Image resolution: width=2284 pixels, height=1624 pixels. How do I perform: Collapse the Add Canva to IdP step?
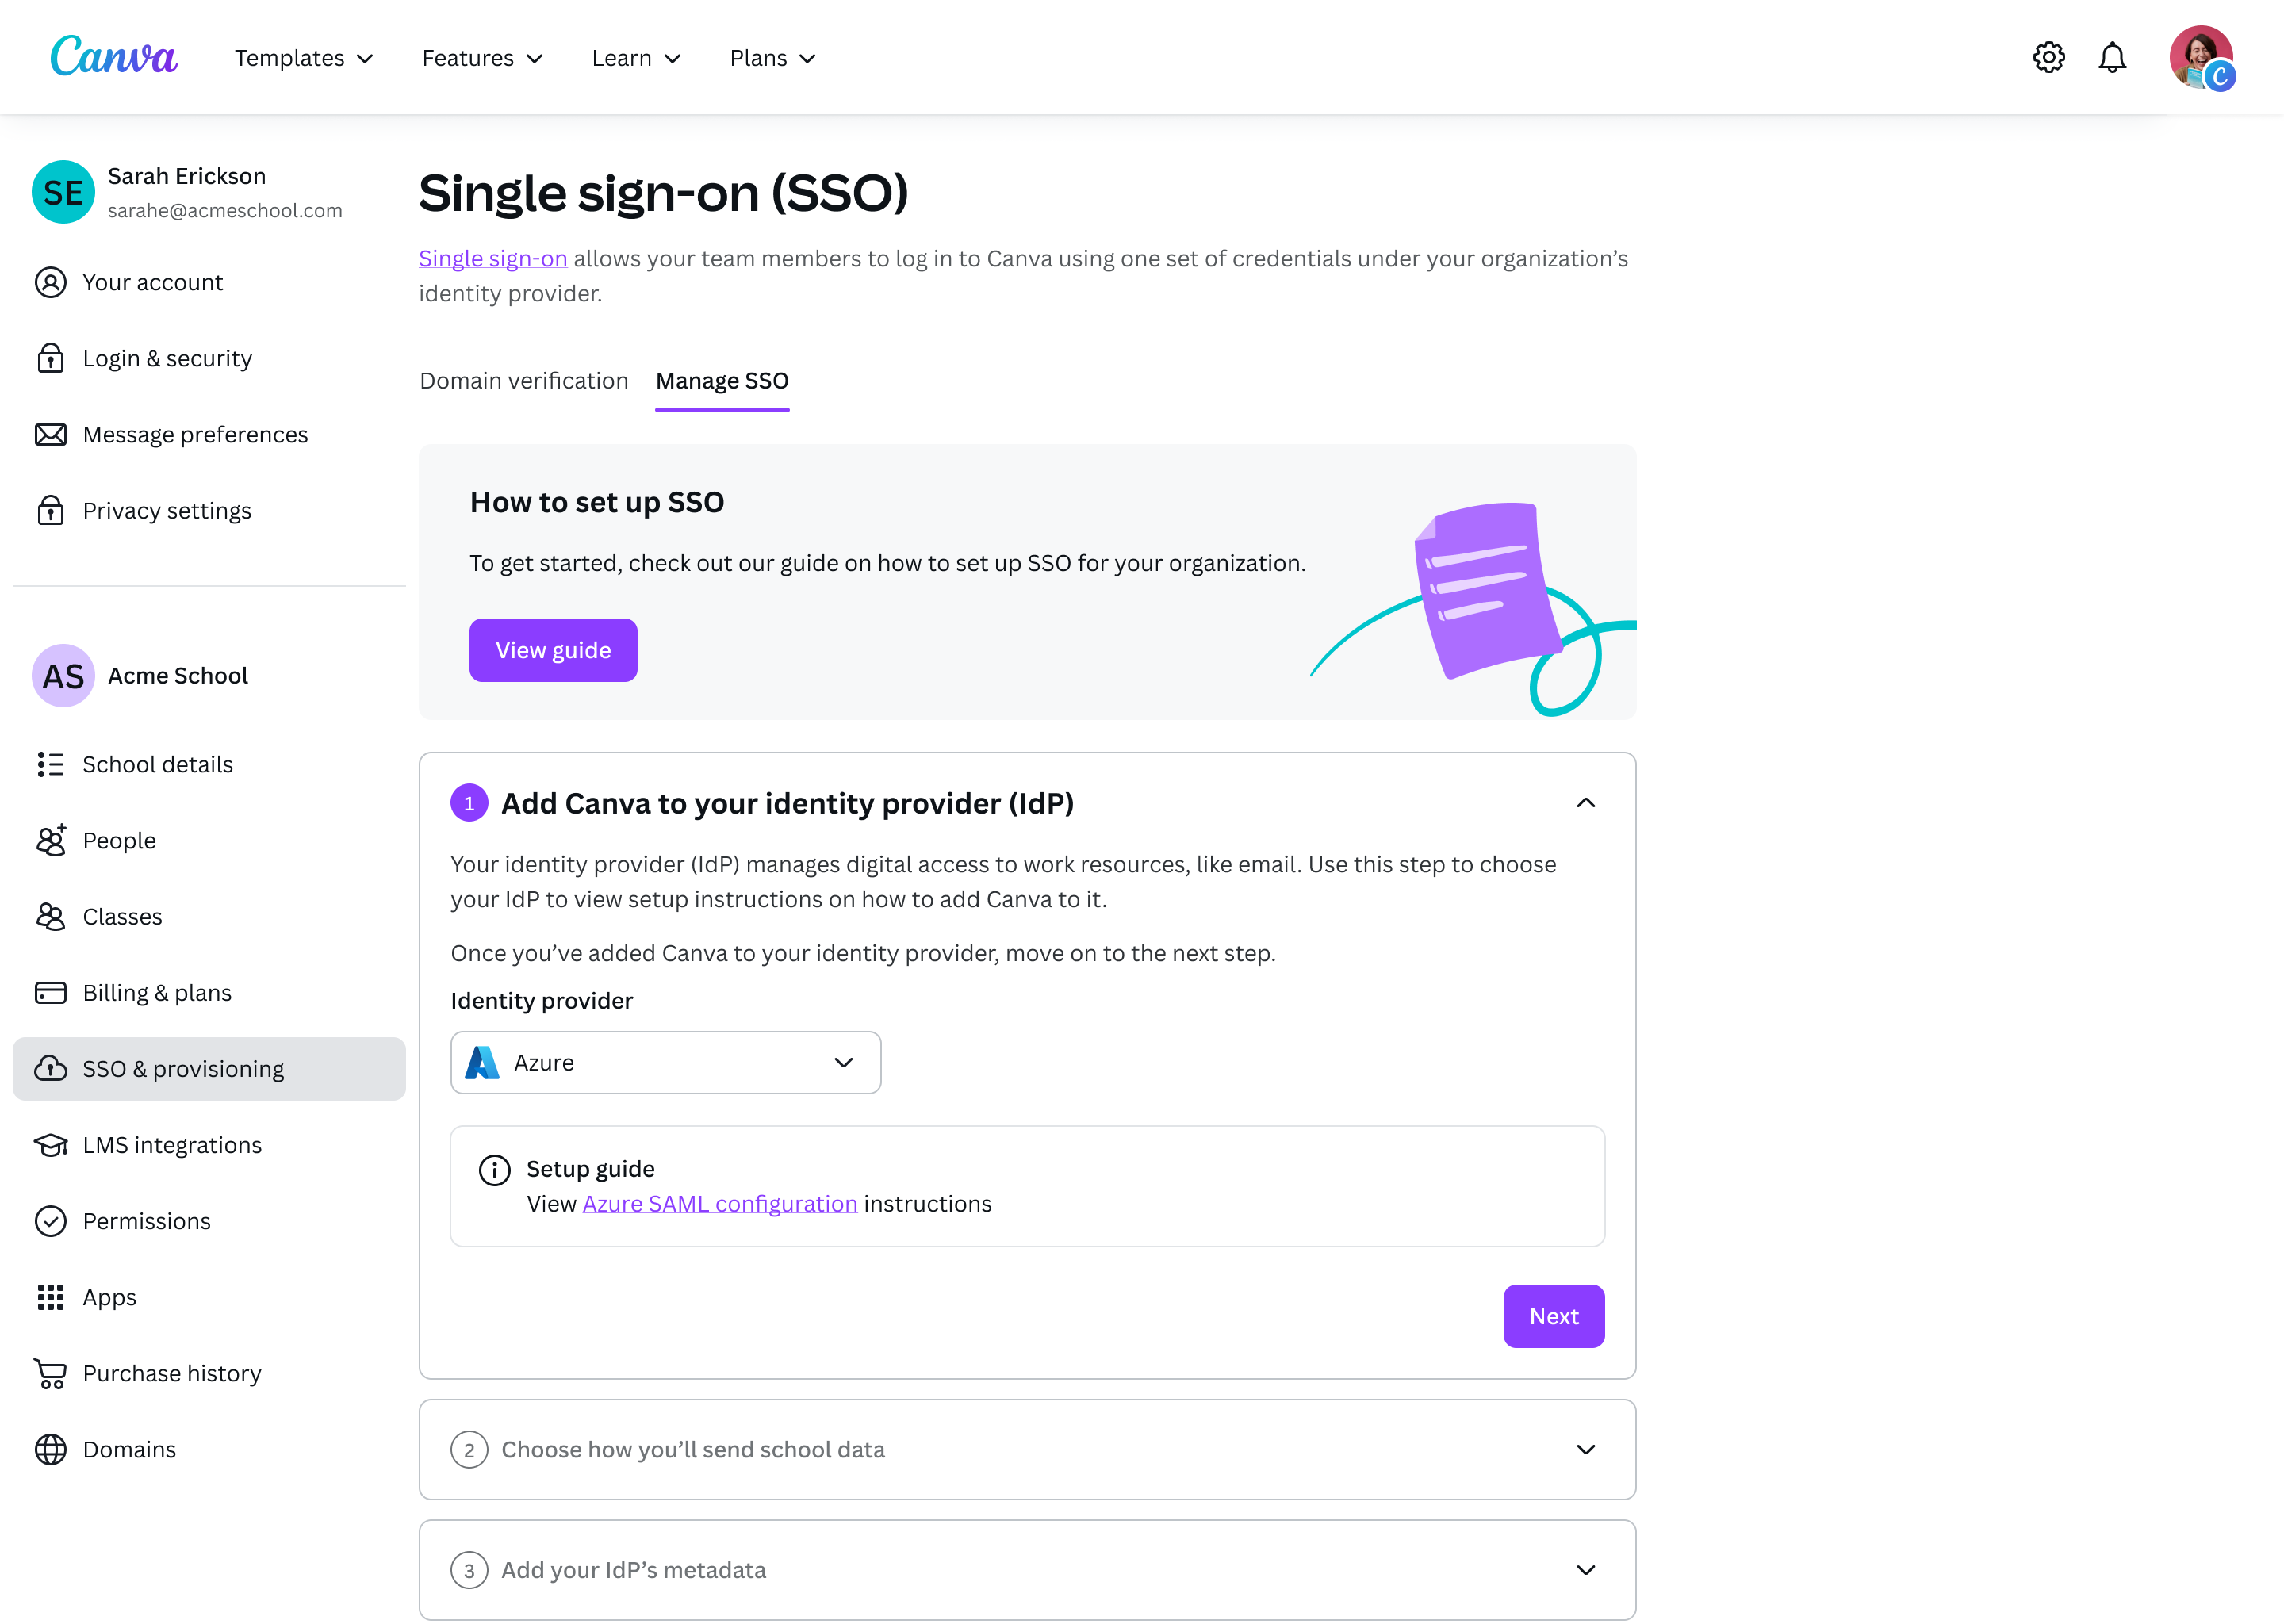1585,802
